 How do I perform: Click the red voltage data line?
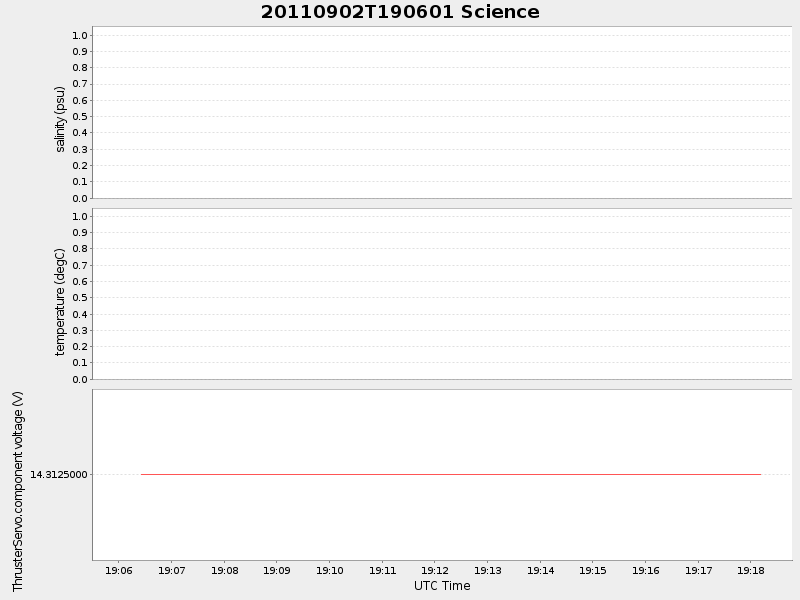pyautogui.click(x=451, y=474)
